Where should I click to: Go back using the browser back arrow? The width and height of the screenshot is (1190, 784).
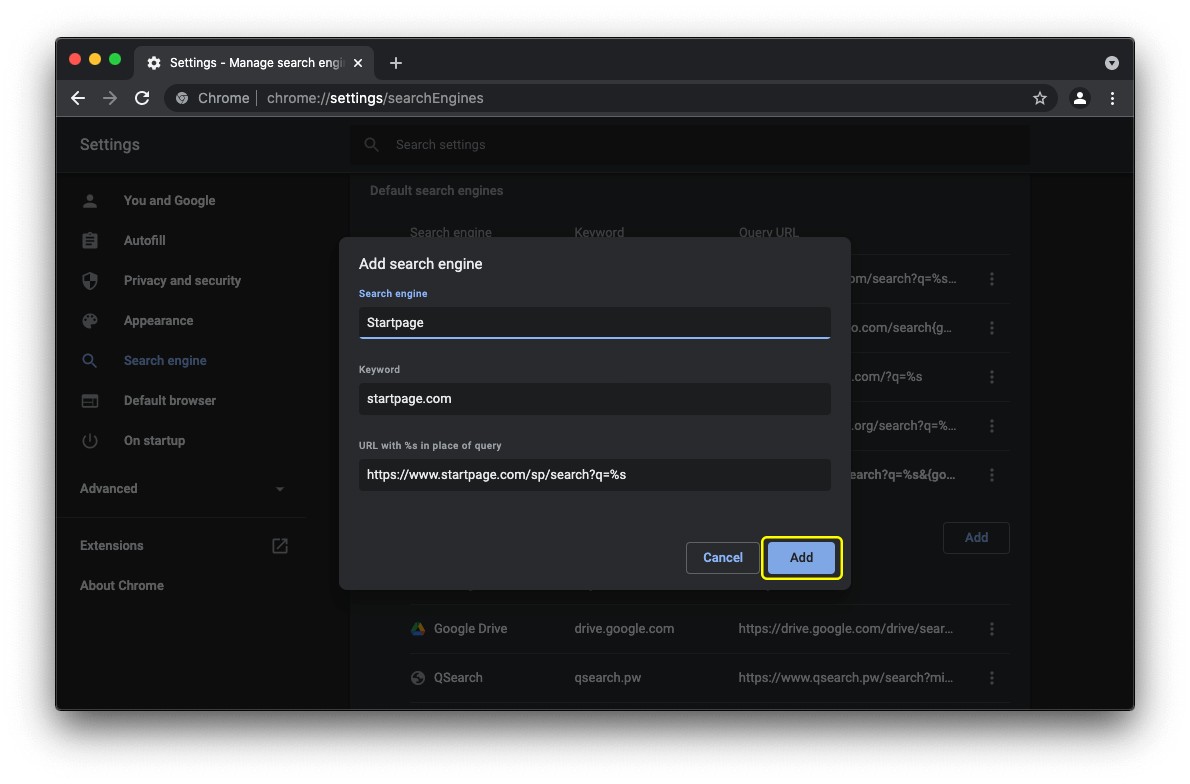click(x=78, y=98)
